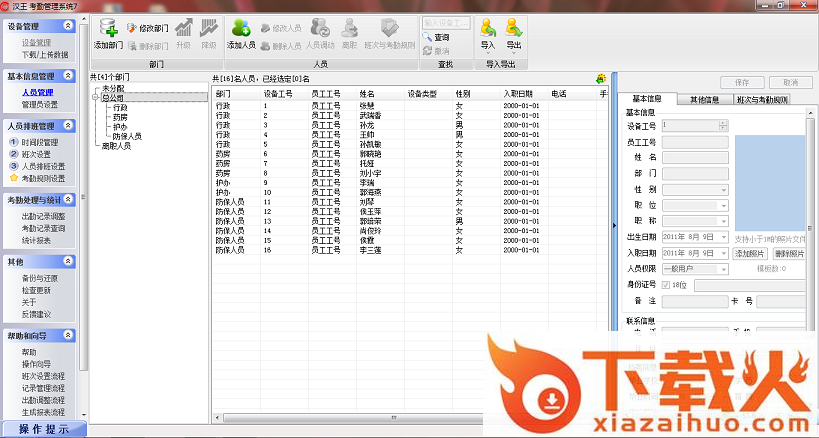Click the 导出 export icon
This screenshot has width=819, height=438.
[513, 28]
